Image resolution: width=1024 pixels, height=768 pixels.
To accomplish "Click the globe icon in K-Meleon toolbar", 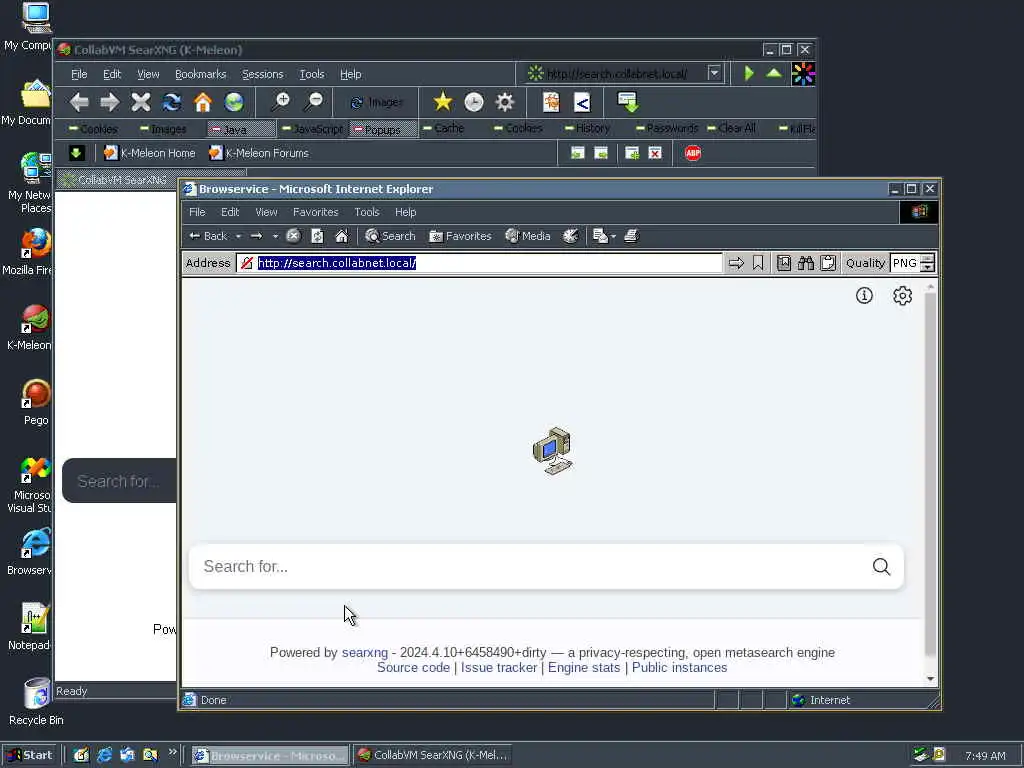I will click(234, 102).
